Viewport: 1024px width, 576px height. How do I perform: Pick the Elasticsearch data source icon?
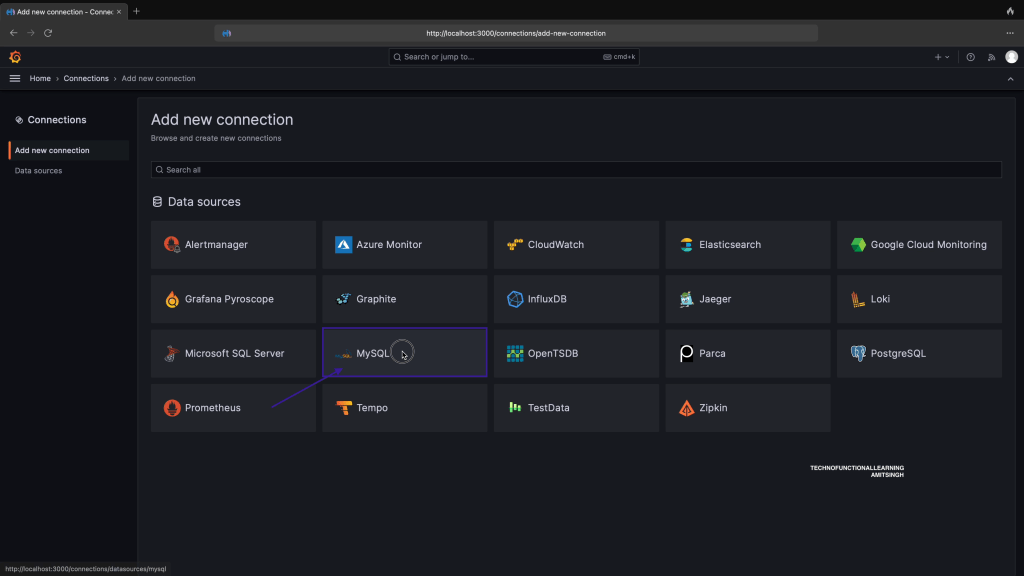[686, 245]
